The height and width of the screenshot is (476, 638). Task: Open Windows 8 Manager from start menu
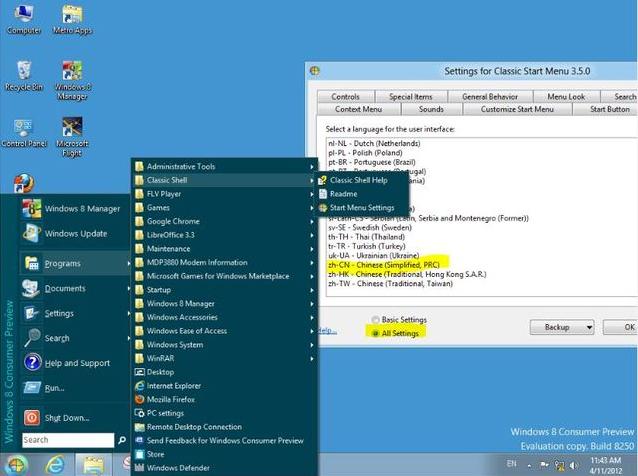pos(82,209)
